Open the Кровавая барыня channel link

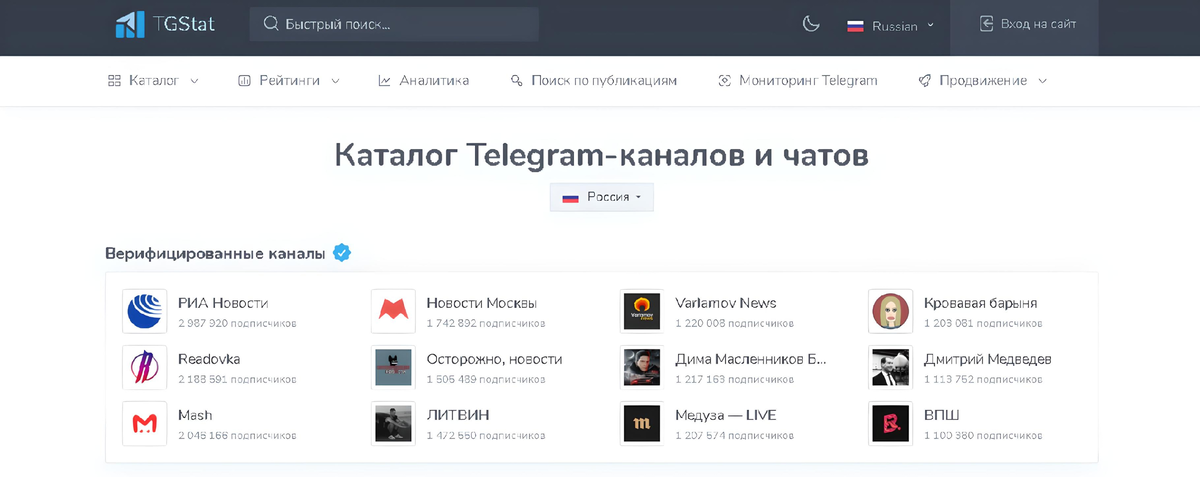click(981, 303)
